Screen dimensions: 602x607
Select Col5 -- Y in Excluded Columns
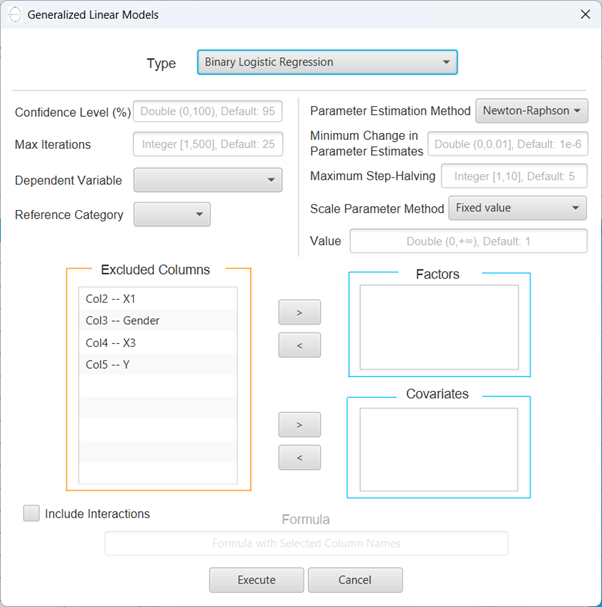coord(158,364)
